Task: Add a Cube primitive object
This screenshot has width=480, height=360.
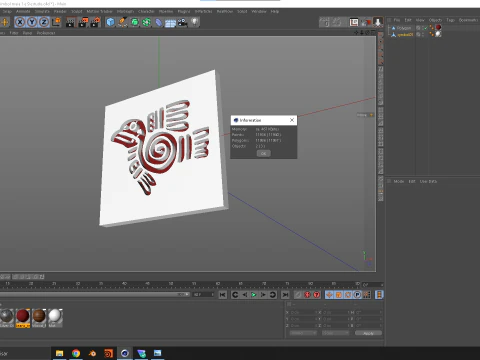Action: 110,22
